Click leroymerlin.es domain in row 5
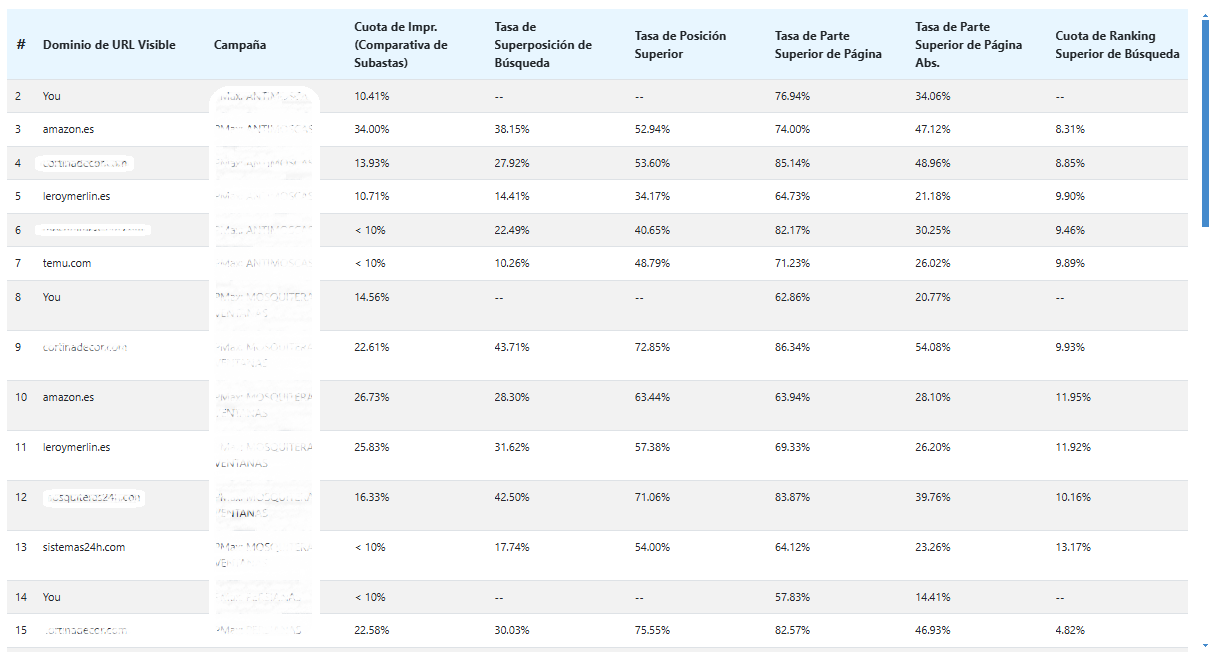Screen dimensions: 1211x660 click(76, 196)
